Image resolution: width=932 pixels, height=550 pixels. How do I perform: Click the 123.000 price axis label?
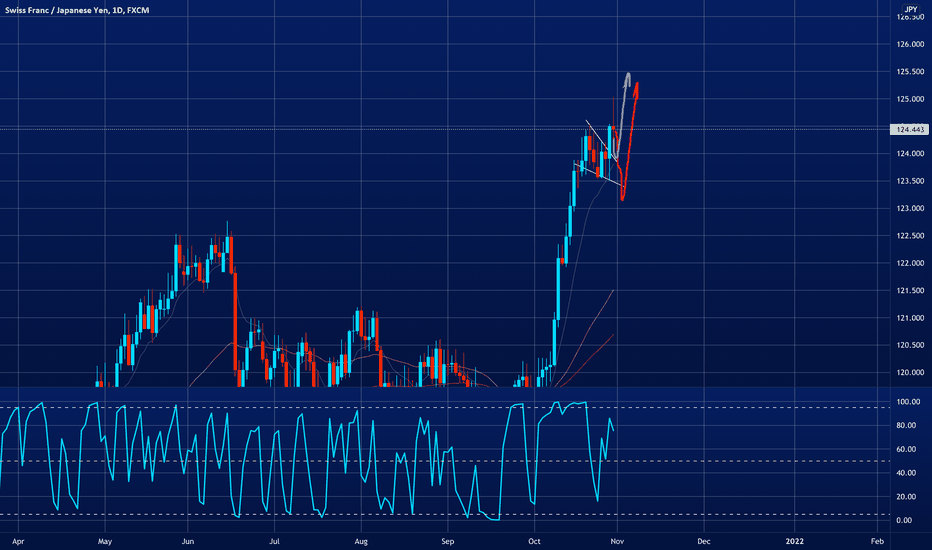(910, 209)
